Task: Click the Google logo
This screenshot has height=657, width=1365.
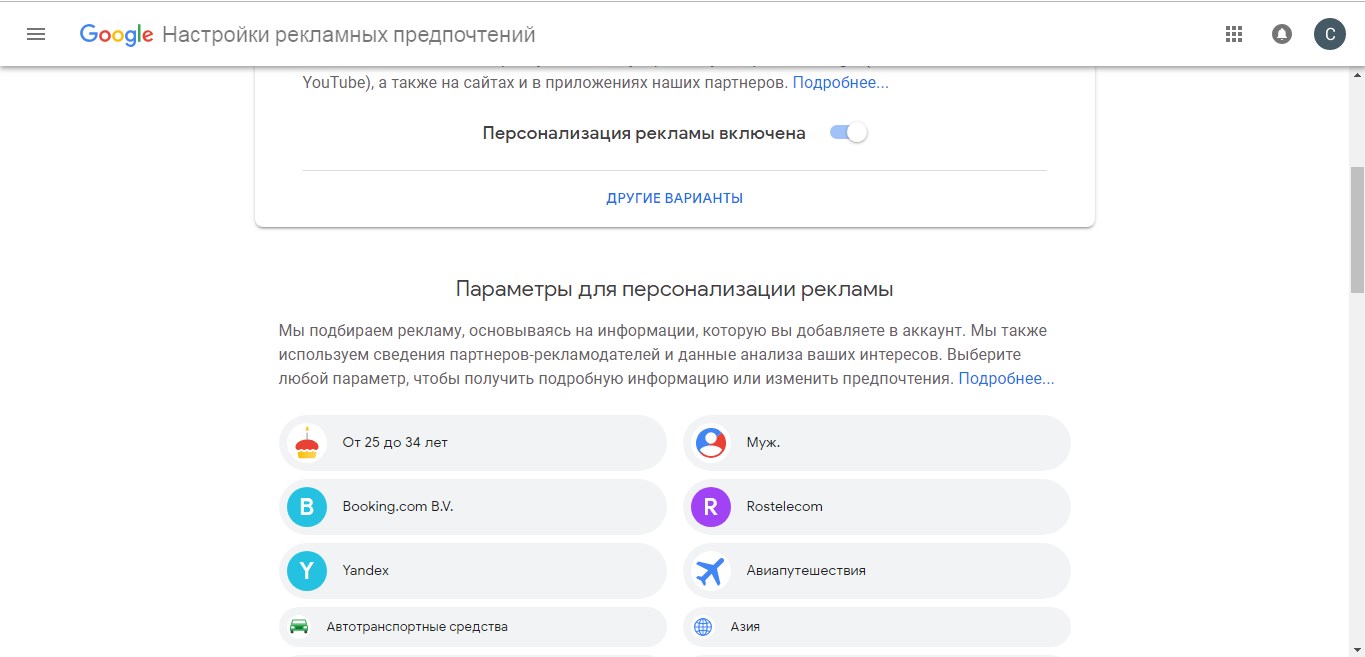Action: point(116,35)
